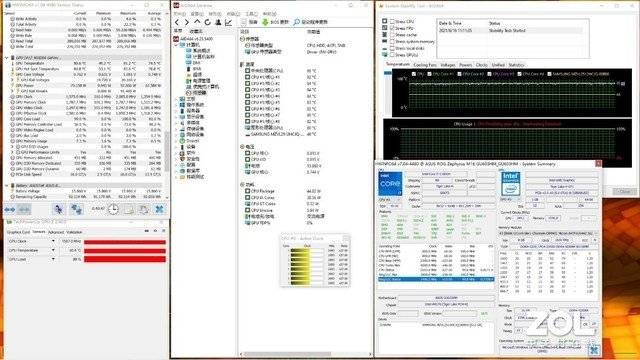Expand all sensors arrow icon in HWiNFO toolbar
Viewport: 640px width, 360px height.
(10, 210)
